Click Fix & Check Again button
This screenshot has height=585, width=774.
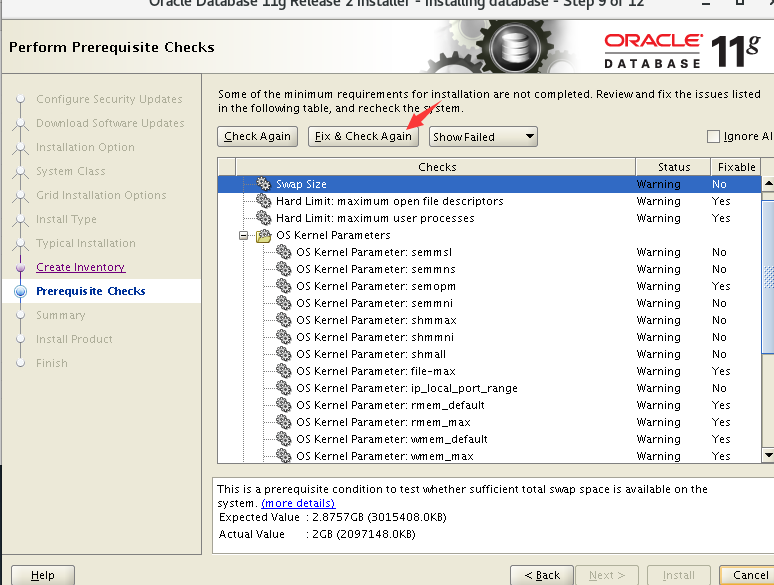363,136
